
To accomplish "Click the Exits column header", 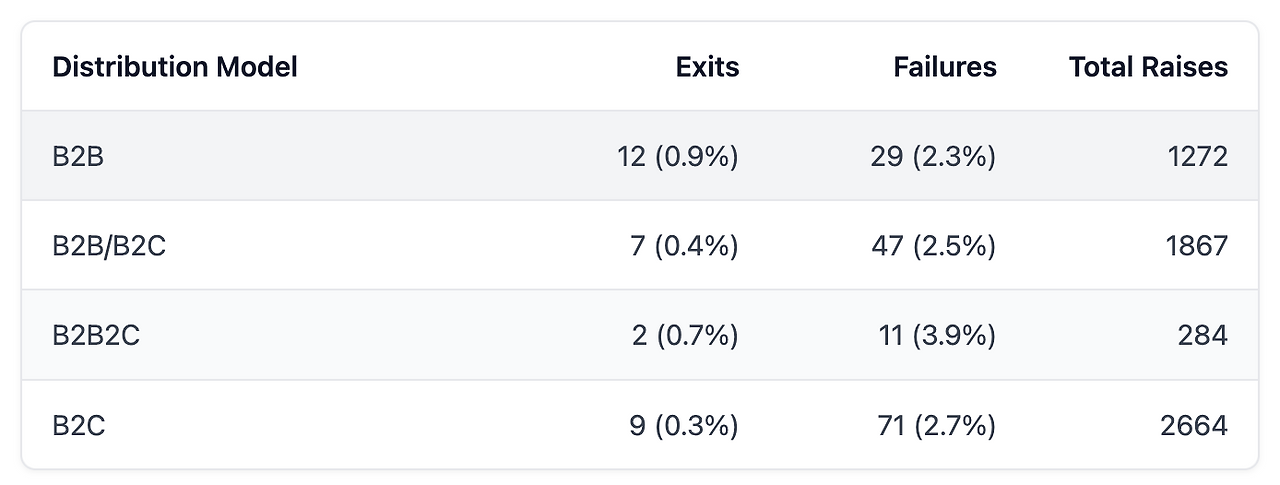I will click(x=707, y=67).
